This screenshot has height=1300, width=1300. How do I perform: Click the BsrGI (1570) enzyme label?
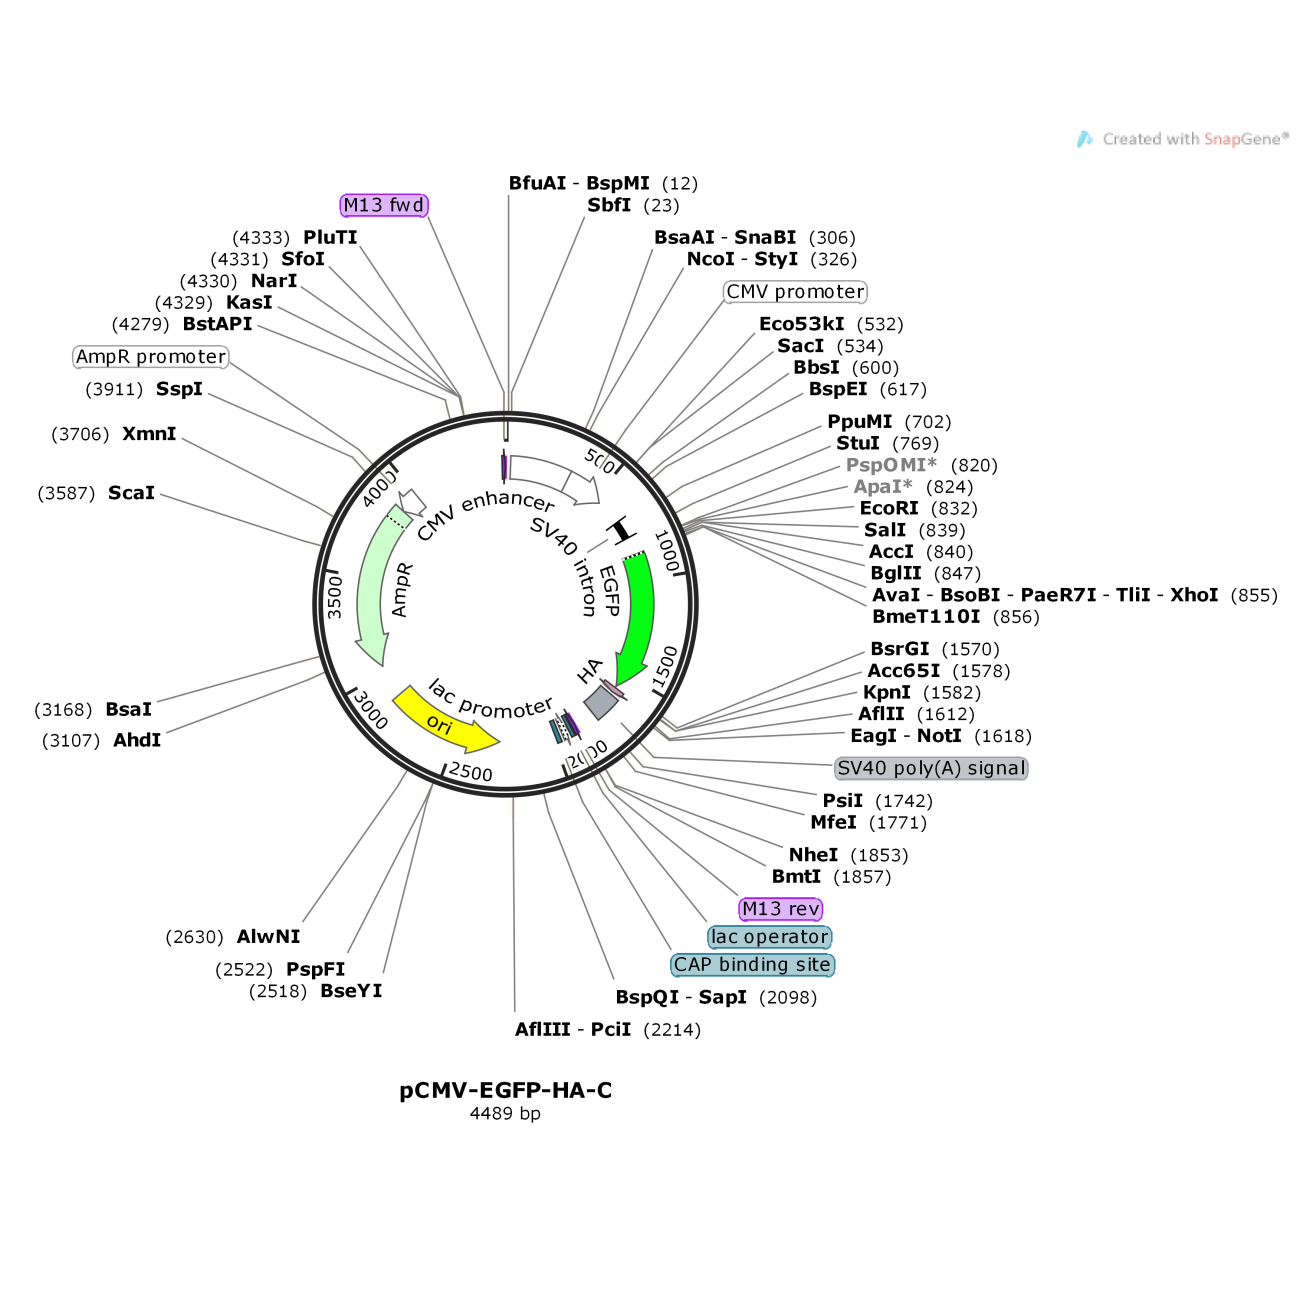click(x=935, y=649)
